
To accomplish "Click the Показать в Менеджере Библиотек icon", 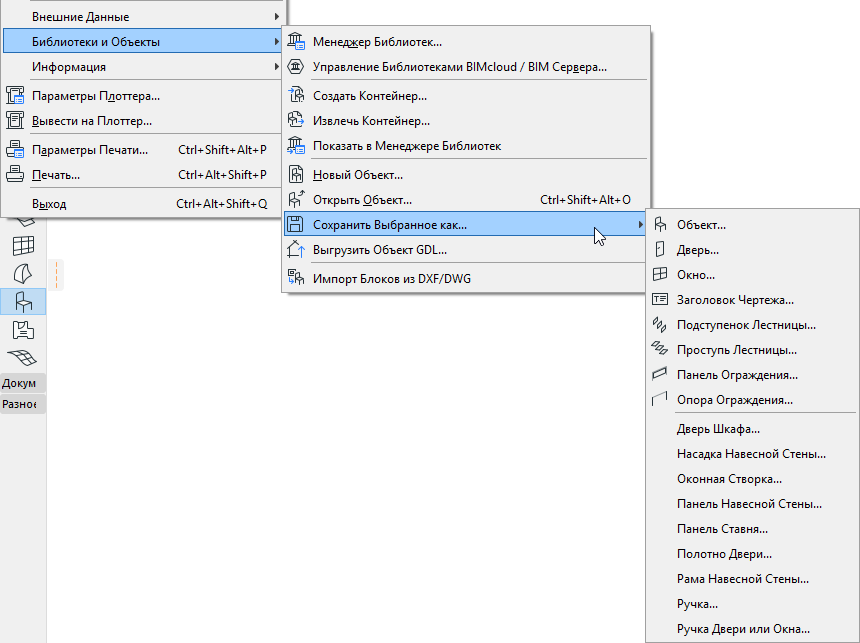I will 296,146.
